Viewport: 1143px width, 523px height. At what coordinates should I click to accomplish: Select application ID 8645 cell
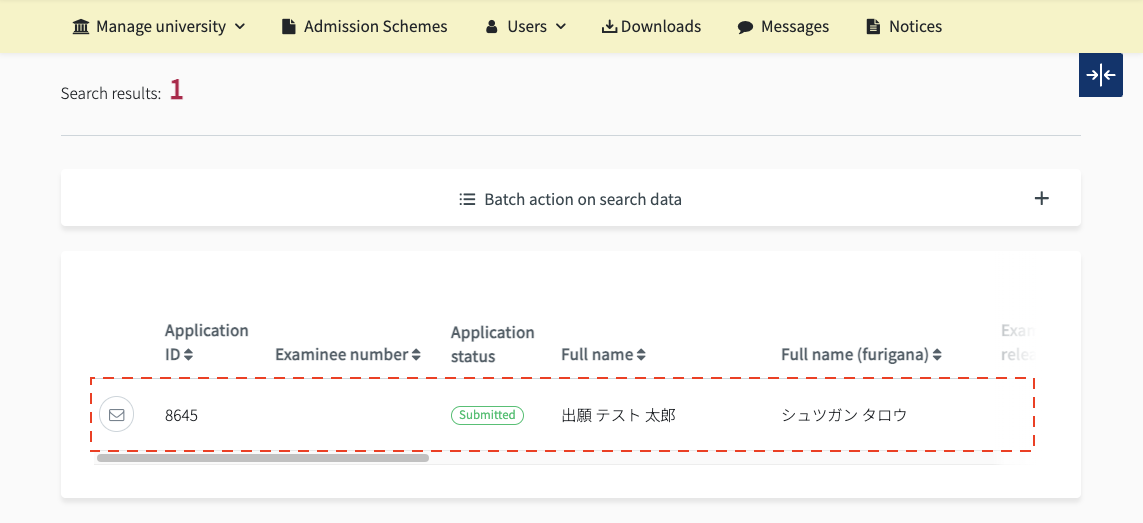tap(182, 416)
